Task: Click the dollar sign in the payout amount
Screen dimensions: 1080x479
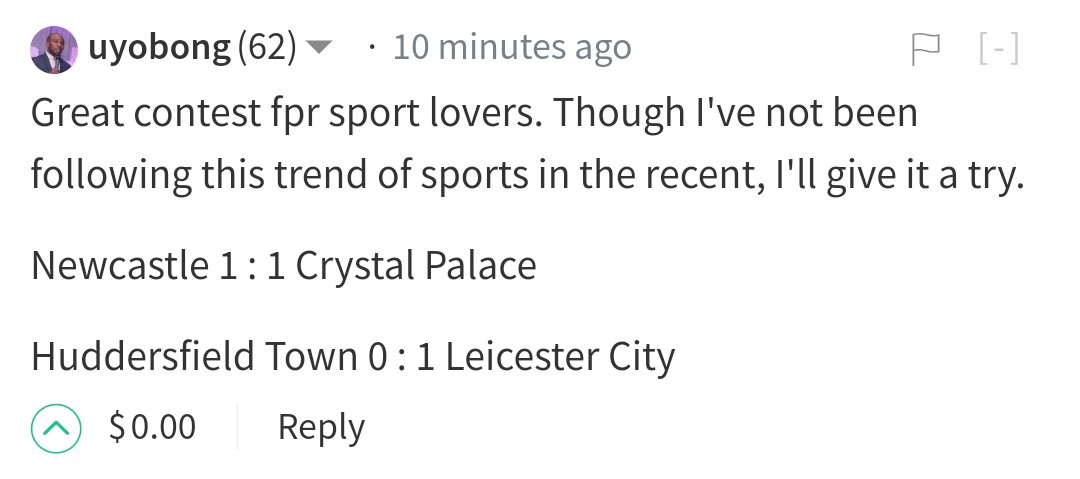Action: coord(117,427)
